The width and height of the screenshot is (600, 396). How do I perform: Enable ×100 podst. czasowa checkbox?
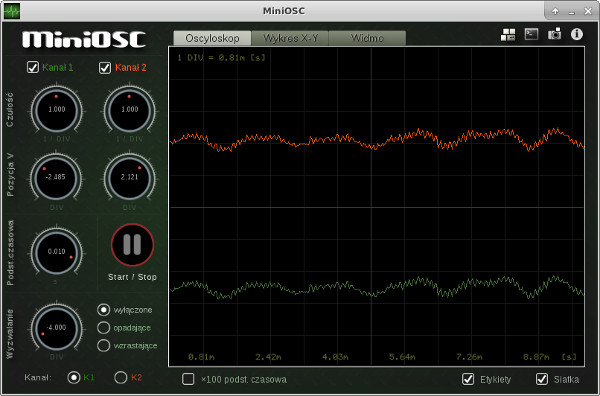coord(188,379)
